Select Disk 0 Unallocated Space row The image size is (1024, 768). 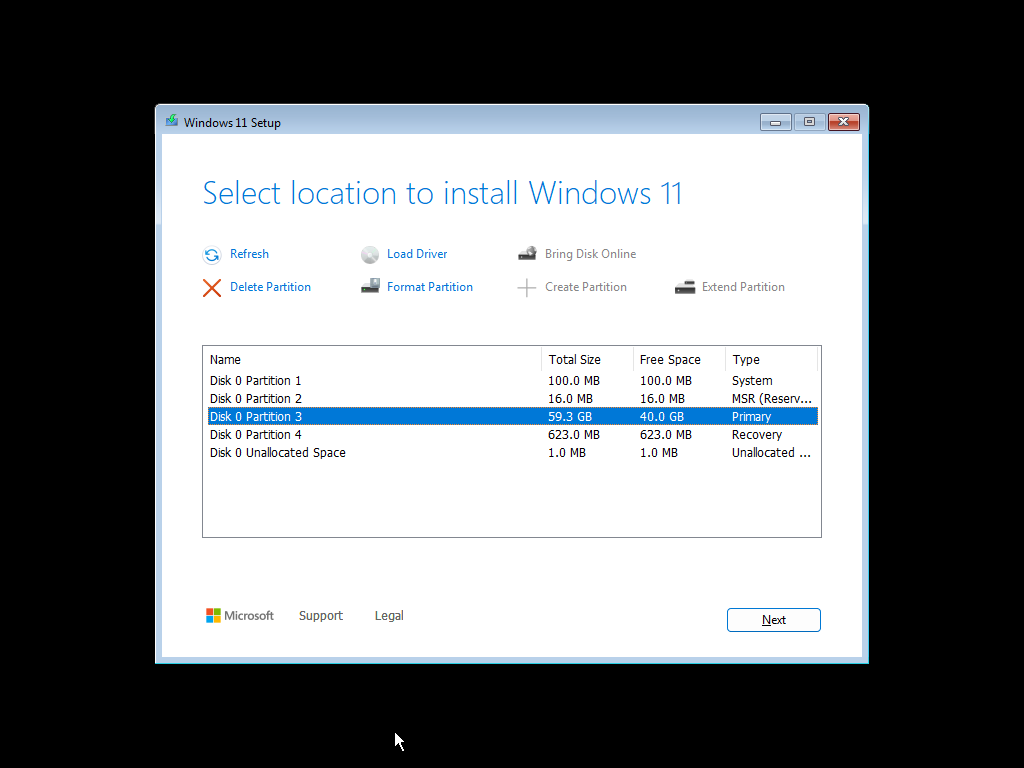513,453
